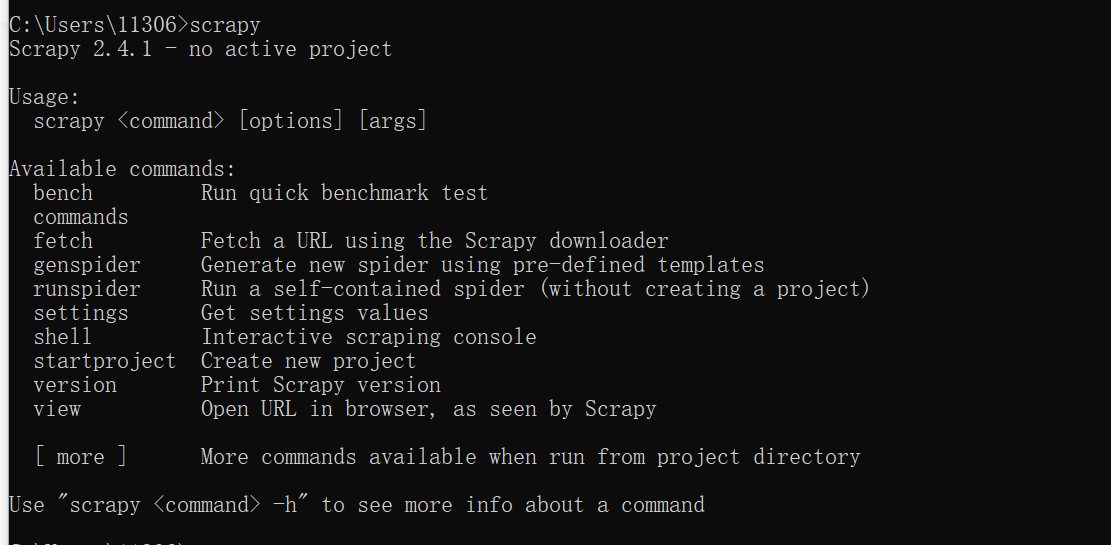This screenshot has width=1111, height=545.
Task: Click the 'settings' command name
Action: (81, 314)
